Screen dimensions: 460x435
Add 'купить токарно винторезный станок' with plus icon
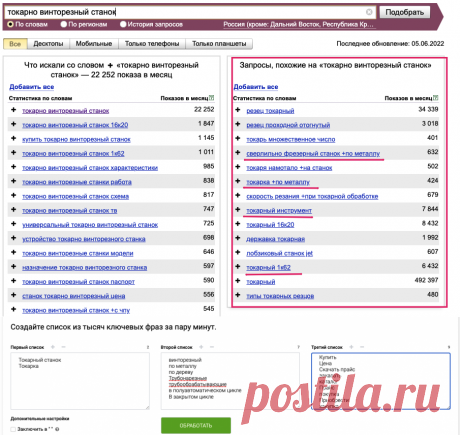pos(14,138)
